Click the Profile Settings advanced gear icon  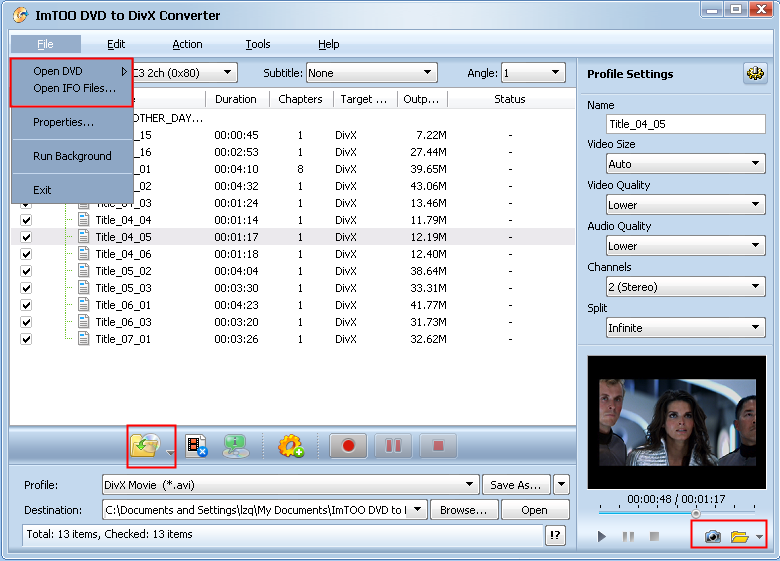(x=755, y=74)
